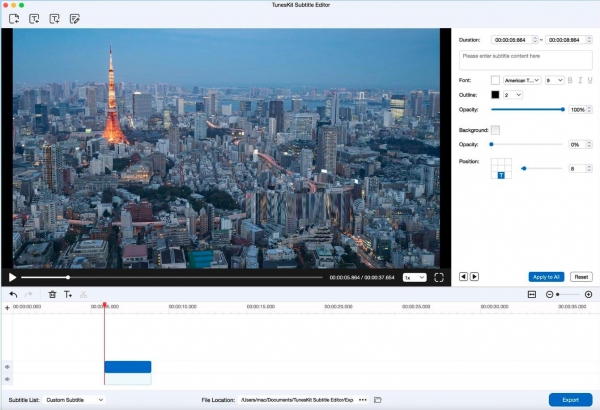Open the font size dropdown

[x=554, y=80]
